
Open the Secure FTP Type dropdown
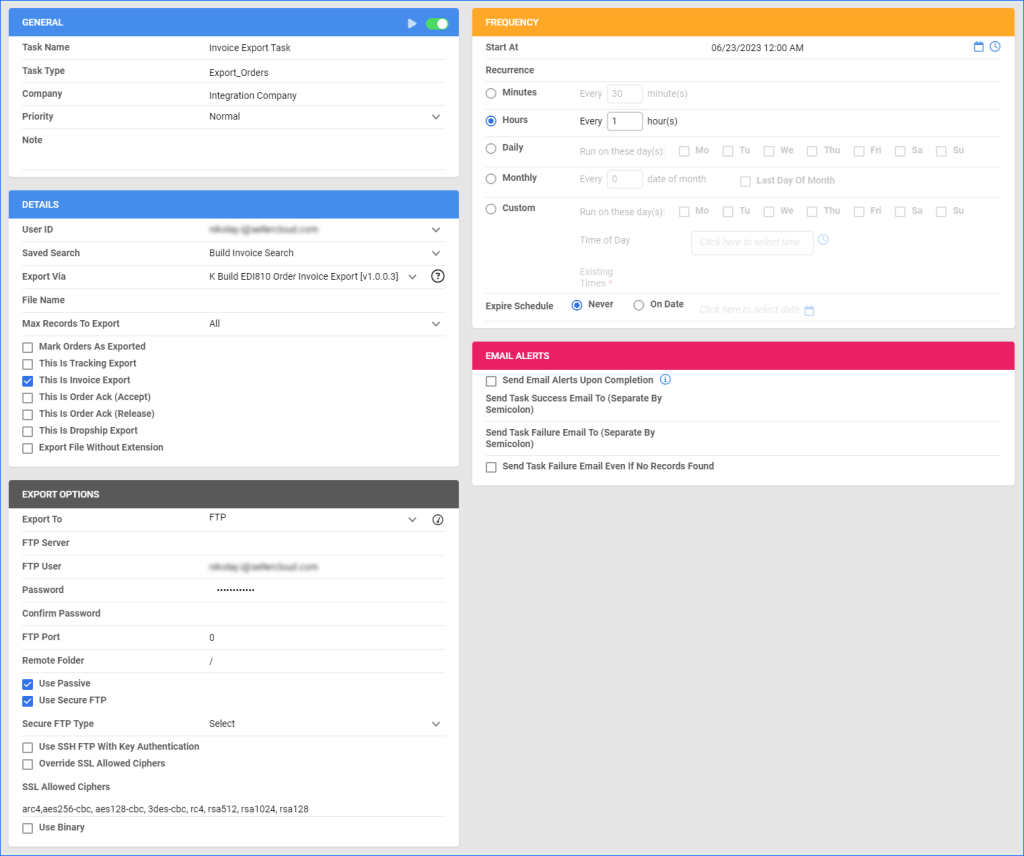435,723
